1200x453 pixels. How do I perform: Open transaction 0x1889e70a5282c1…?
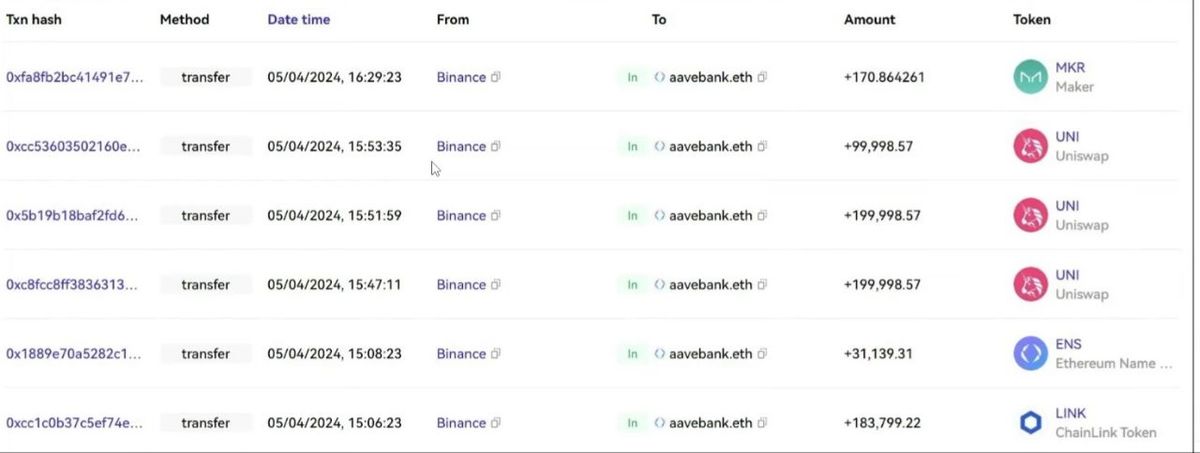(73, 354)
